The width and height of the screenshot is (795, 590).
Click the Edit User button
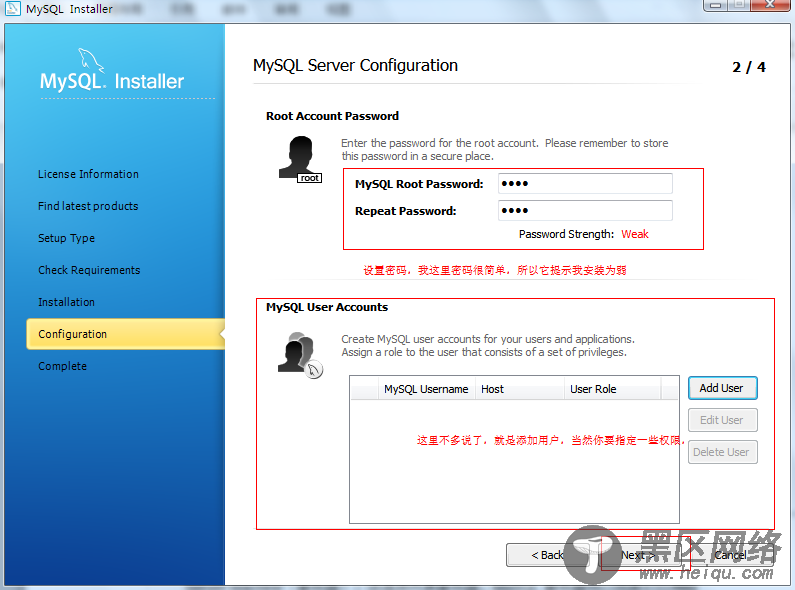[722, 420]
